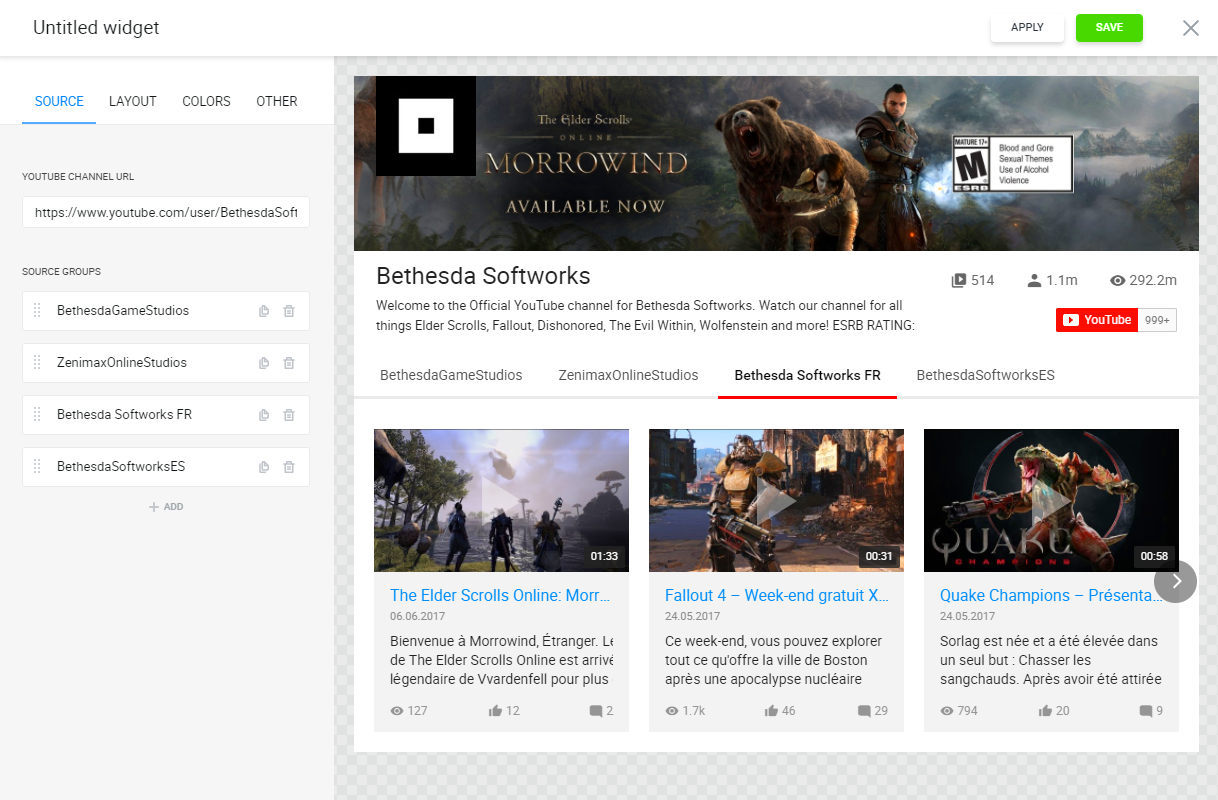The height and width of the screenshot is (800, 1218).
Task: Add a new source group
Action: [166, 507]
